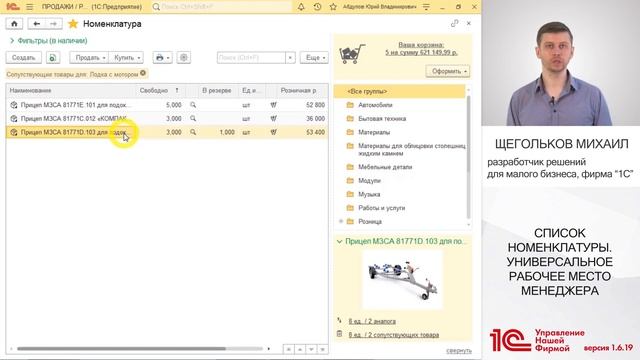
Task: Select Музыка group
Action: click(369, 194)
